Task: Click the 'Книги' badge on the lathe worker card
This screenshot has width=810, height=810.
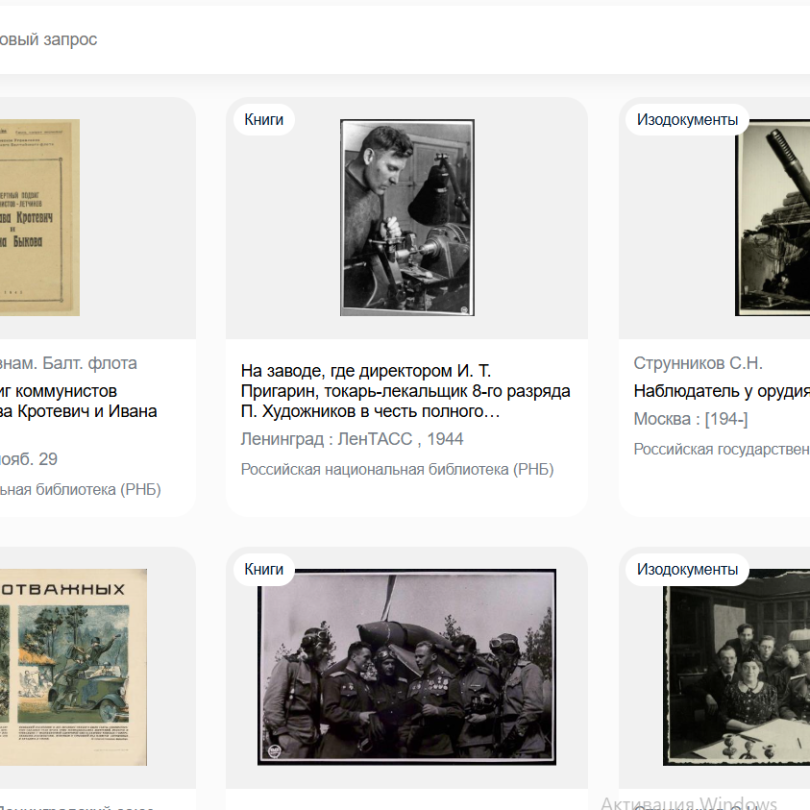Action: (264, 120)
